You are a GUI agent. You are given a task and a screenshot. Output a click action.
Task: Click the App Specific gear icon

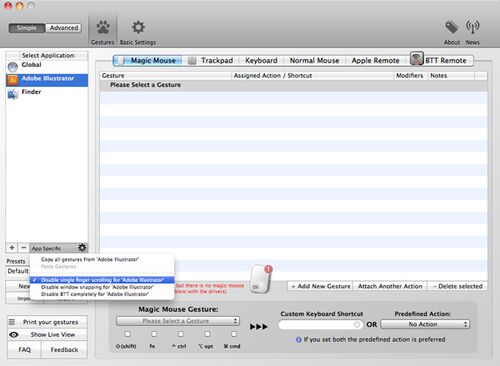coord(82,248)
